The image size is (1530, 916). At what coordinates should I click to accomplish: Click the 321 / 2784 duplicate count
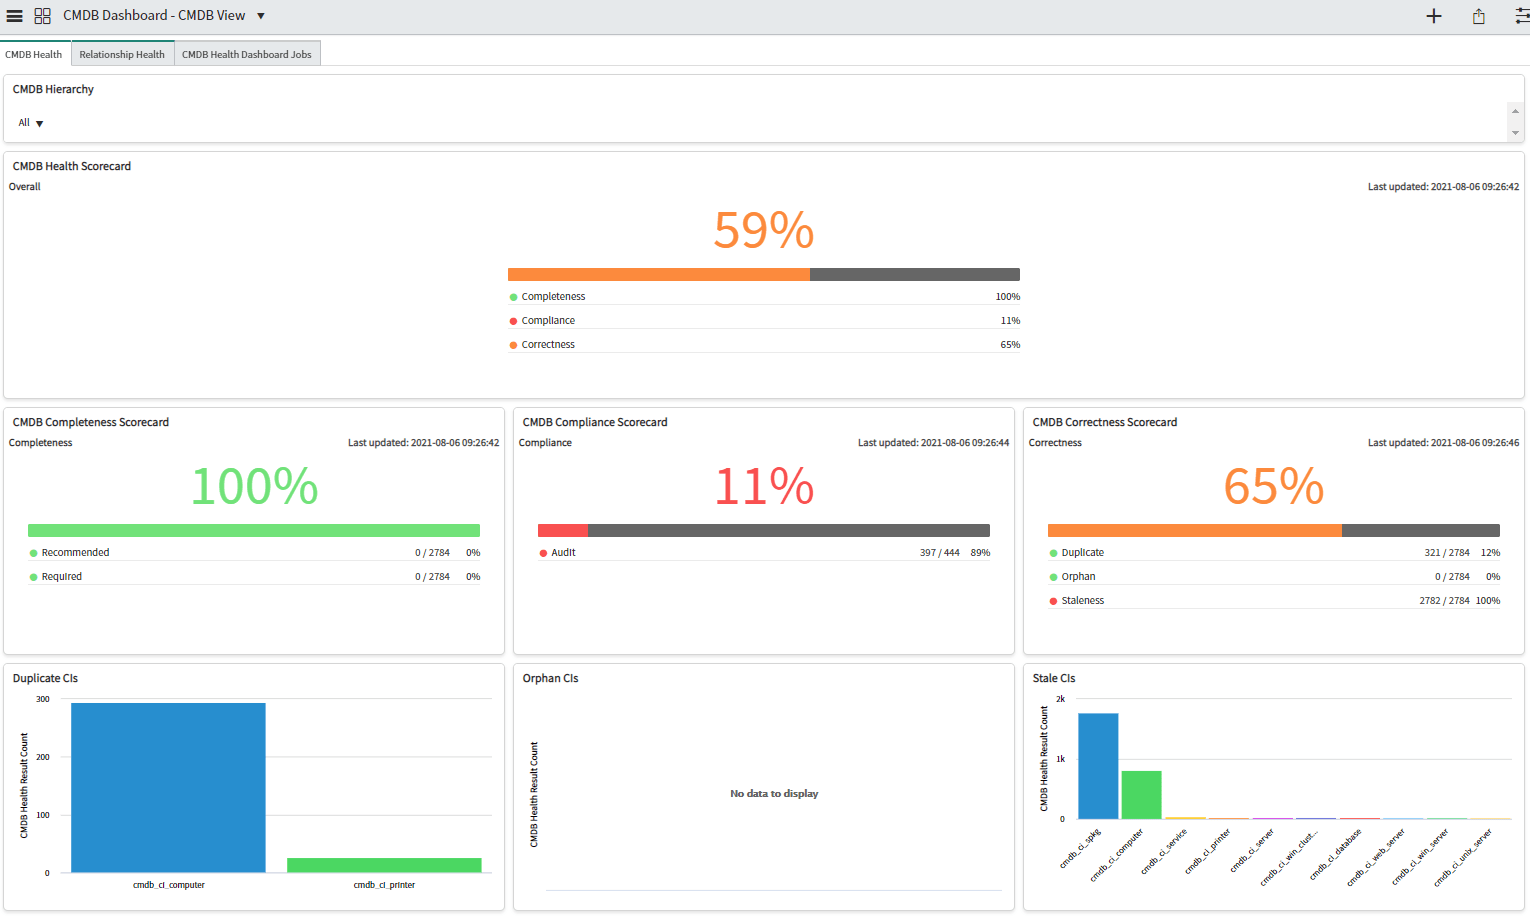click(1447, 553)
